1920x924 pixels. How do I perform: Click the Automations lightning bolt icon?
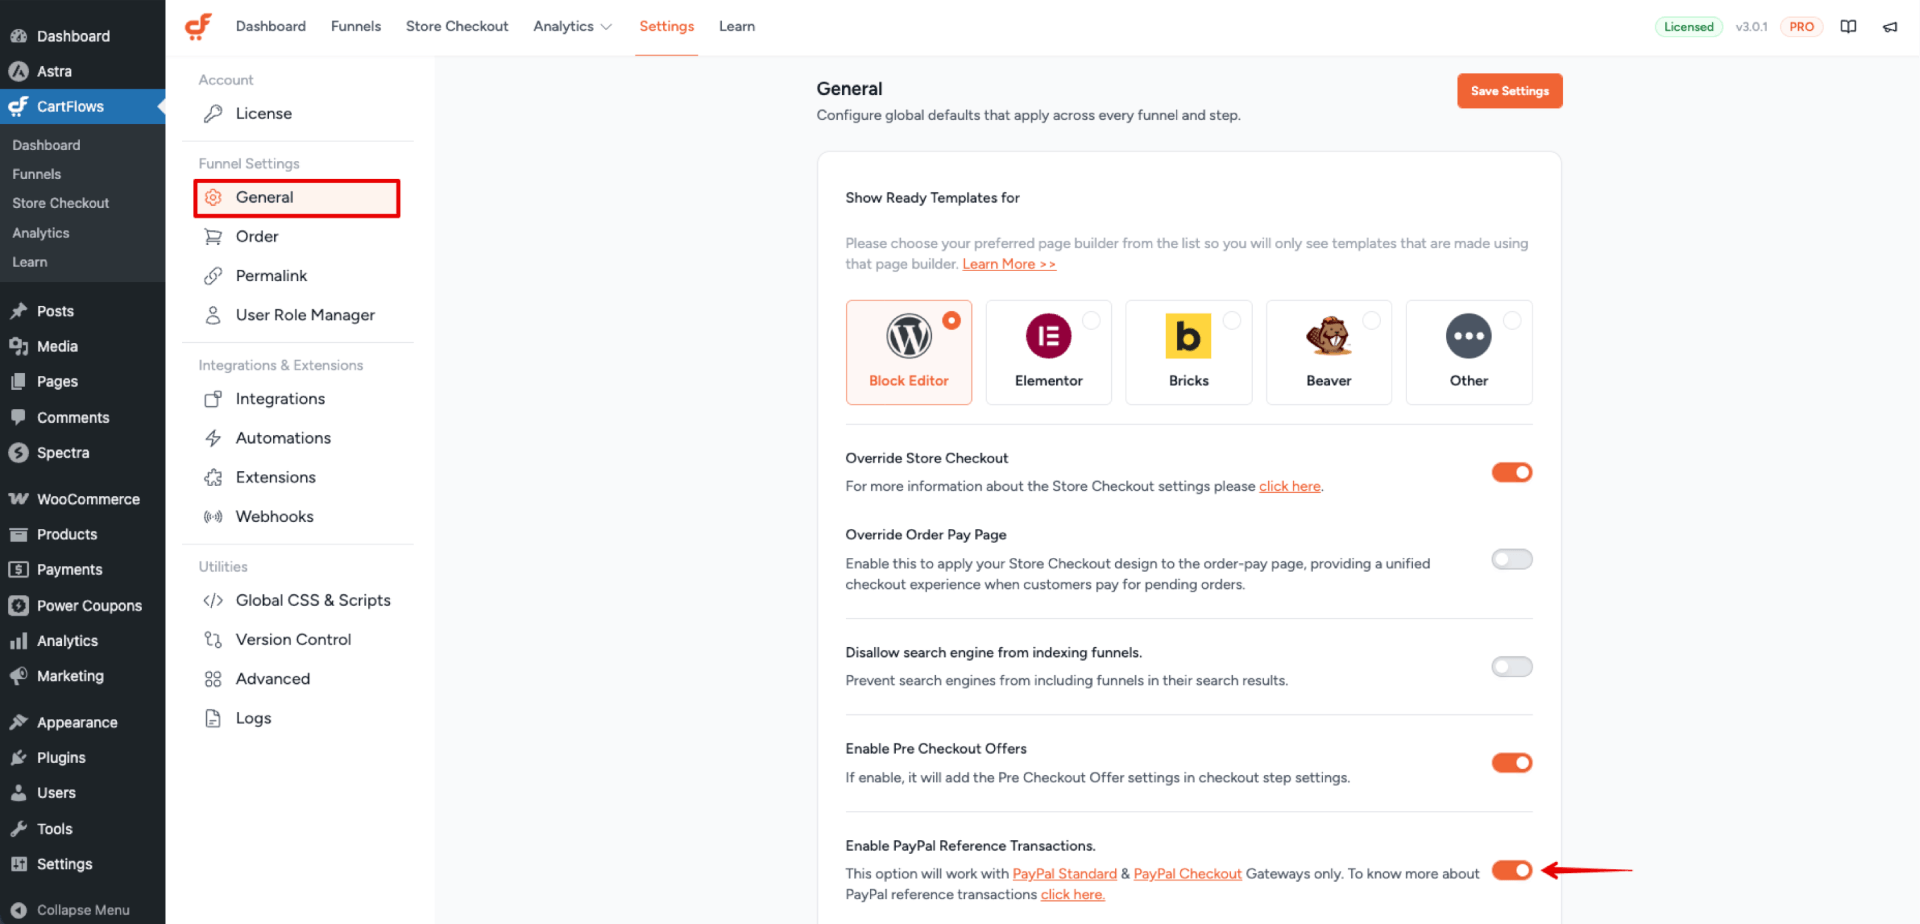point(213,438)
